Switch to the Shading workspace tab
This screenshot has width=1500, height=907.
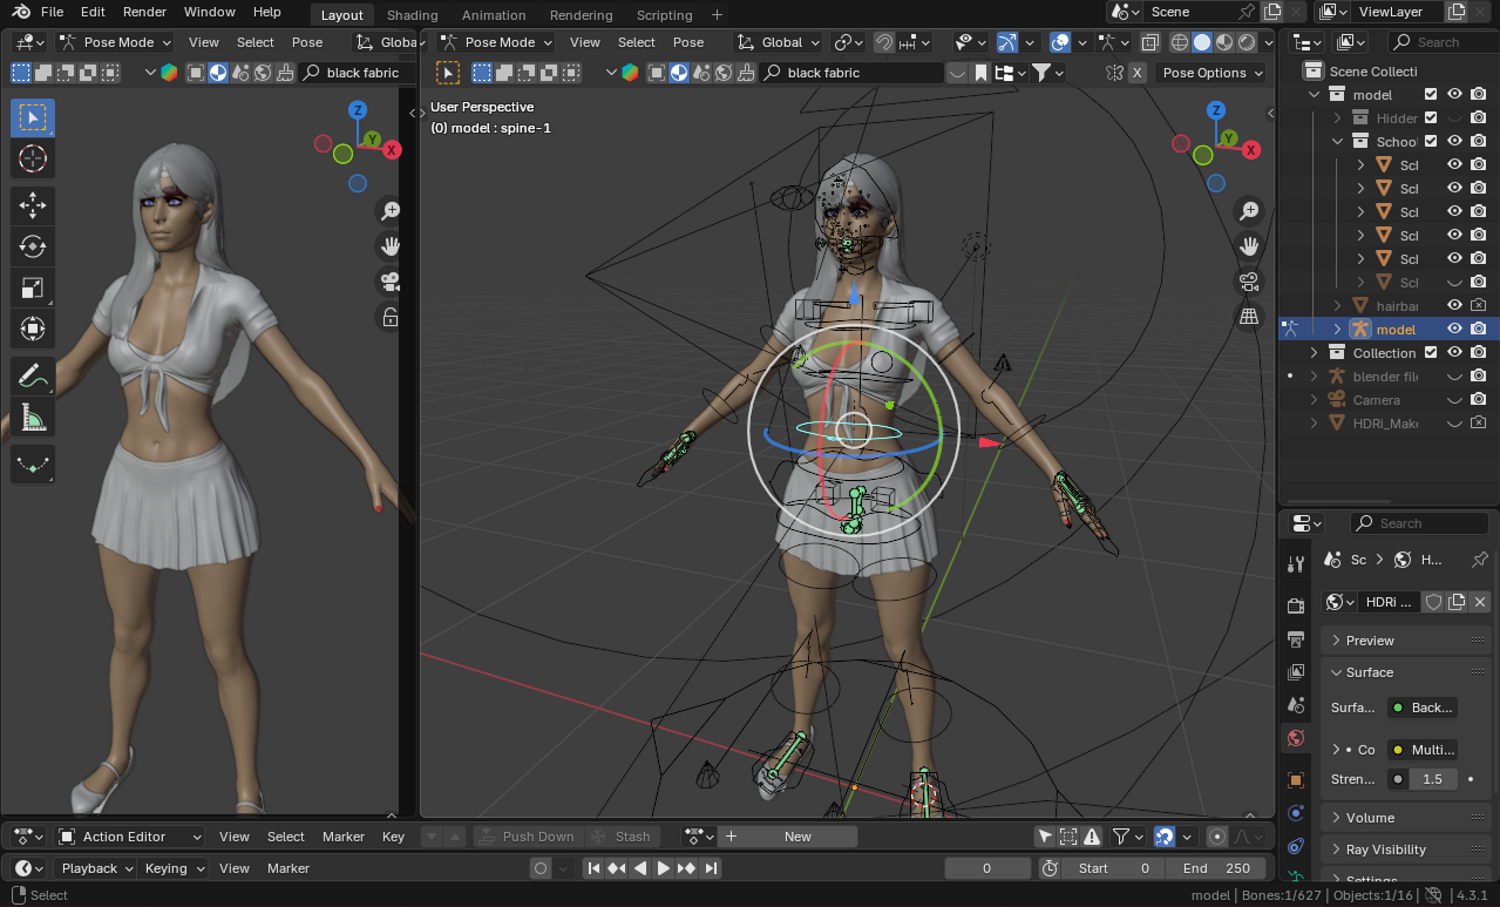[x=412, y=15]
